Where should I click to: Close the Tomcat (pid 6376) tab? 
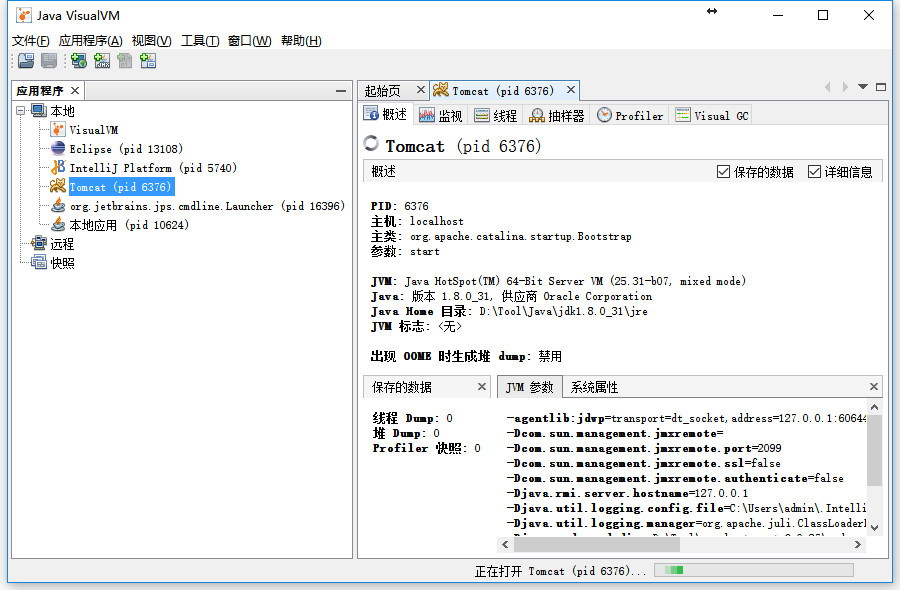pos(571,90)
